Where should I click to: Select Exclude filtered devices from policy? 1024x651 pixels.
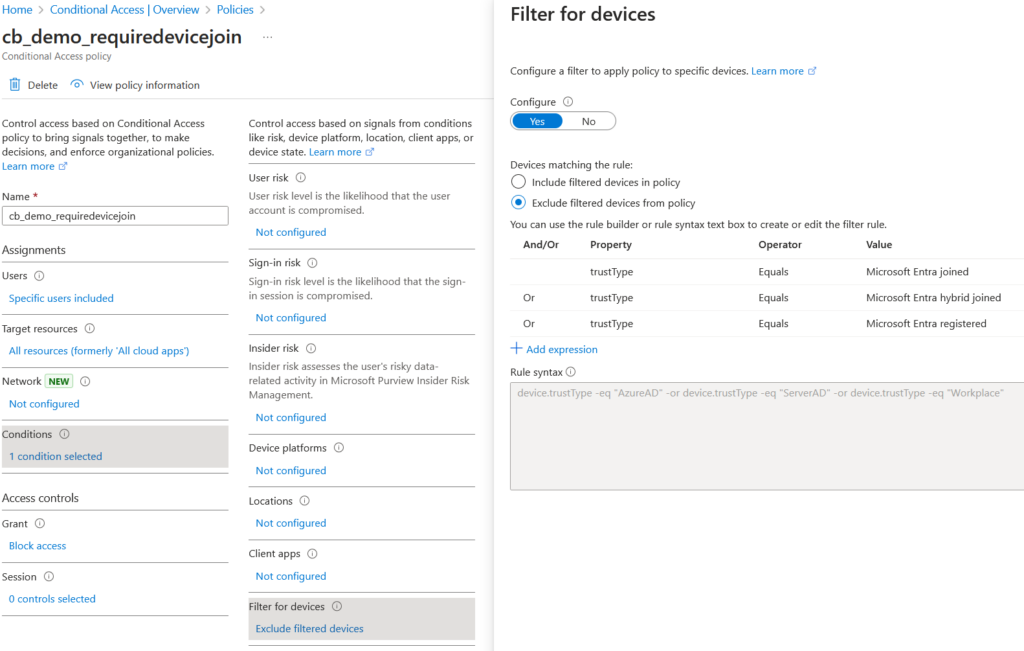518,202
